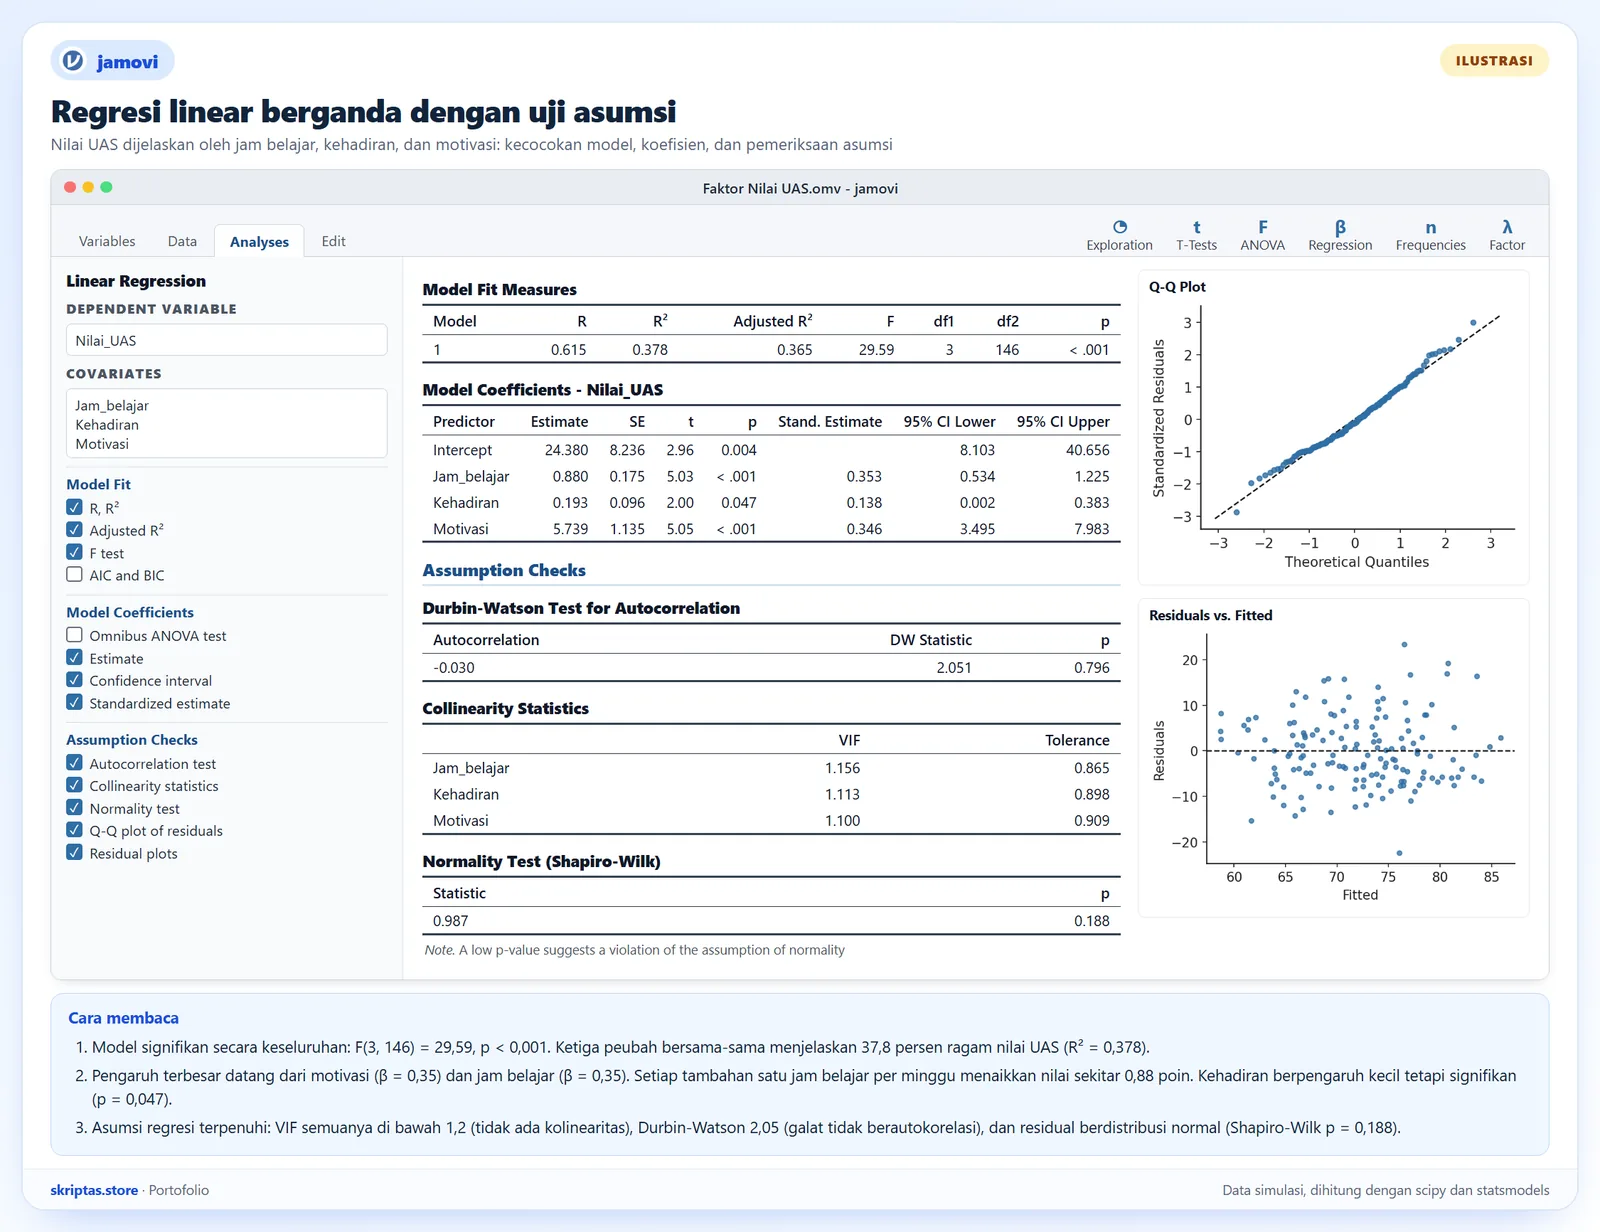Image resolution: width=1600 pixels, height=1232 pixels.
Task: Click the ILUSTRASI badge
Action: coord(1494,61)
